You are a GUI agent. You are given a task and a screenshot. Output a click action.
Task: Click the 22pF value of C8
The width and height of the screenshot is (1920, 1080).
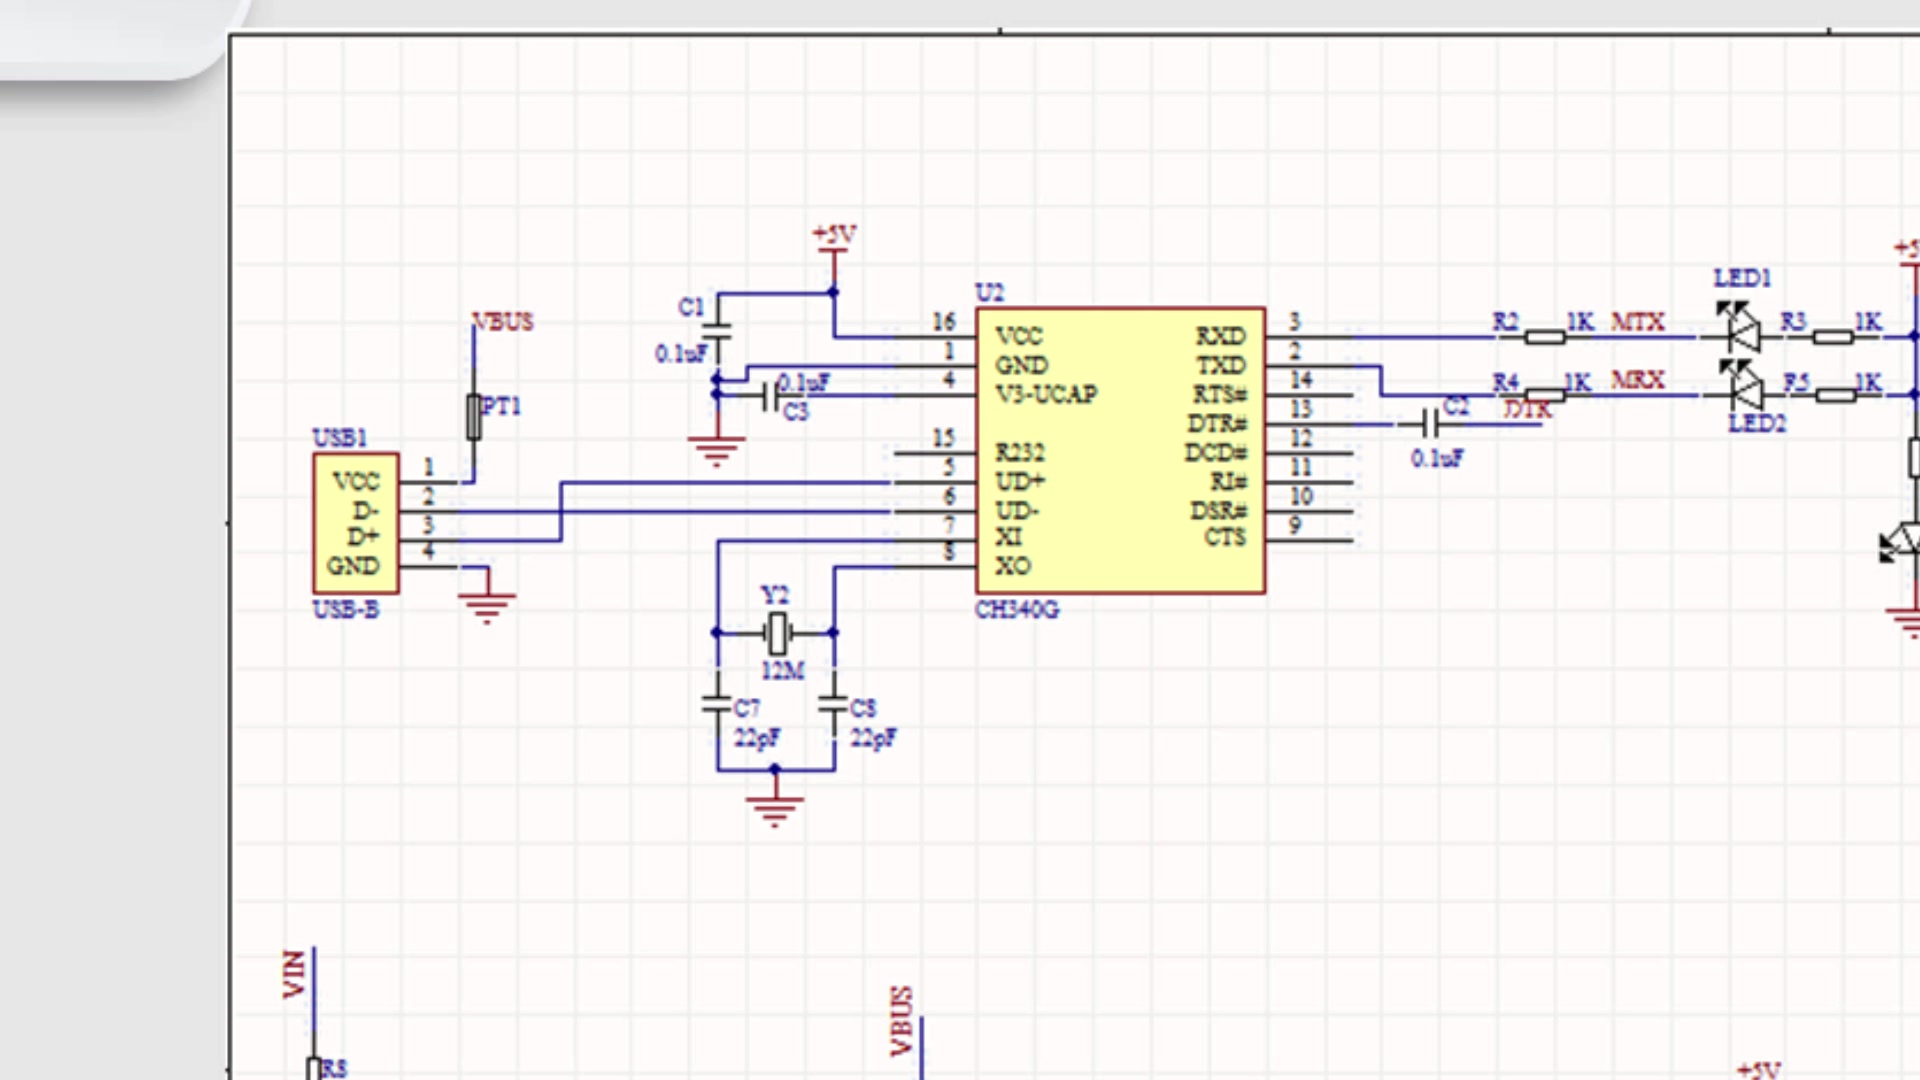click(874, 739)
